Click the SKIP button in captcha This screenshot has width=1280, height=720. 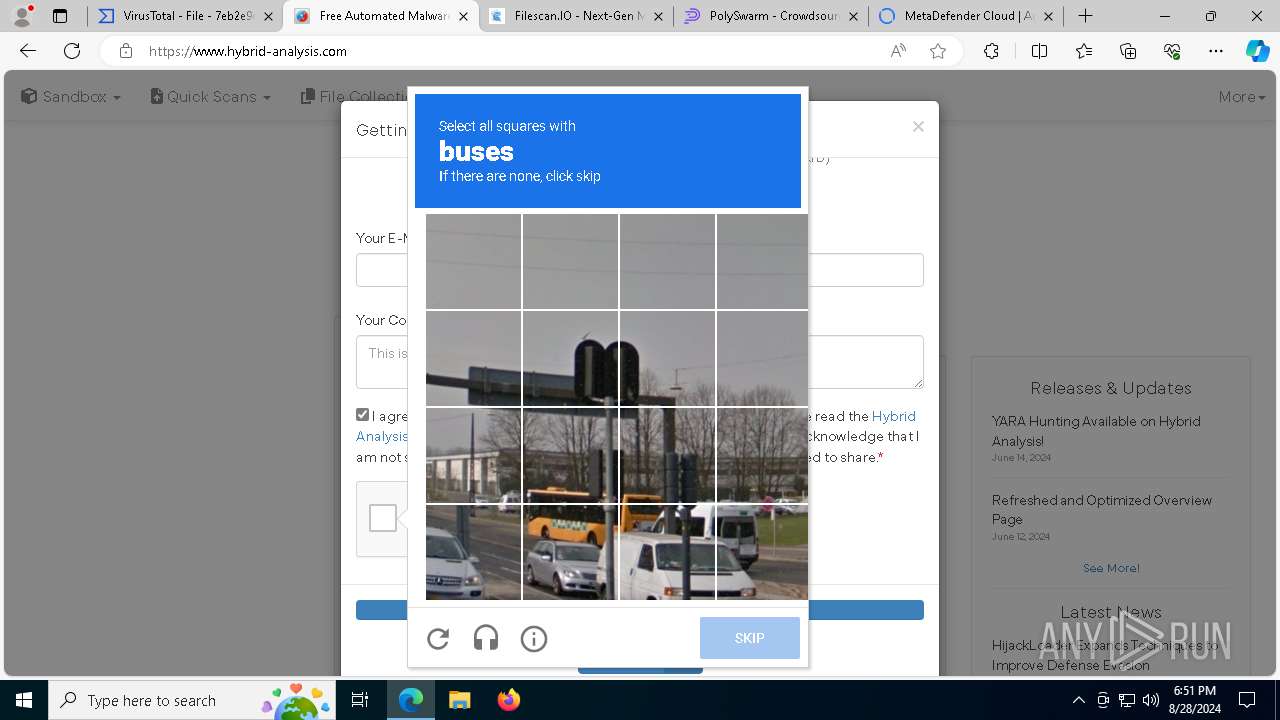click(750, 638)
